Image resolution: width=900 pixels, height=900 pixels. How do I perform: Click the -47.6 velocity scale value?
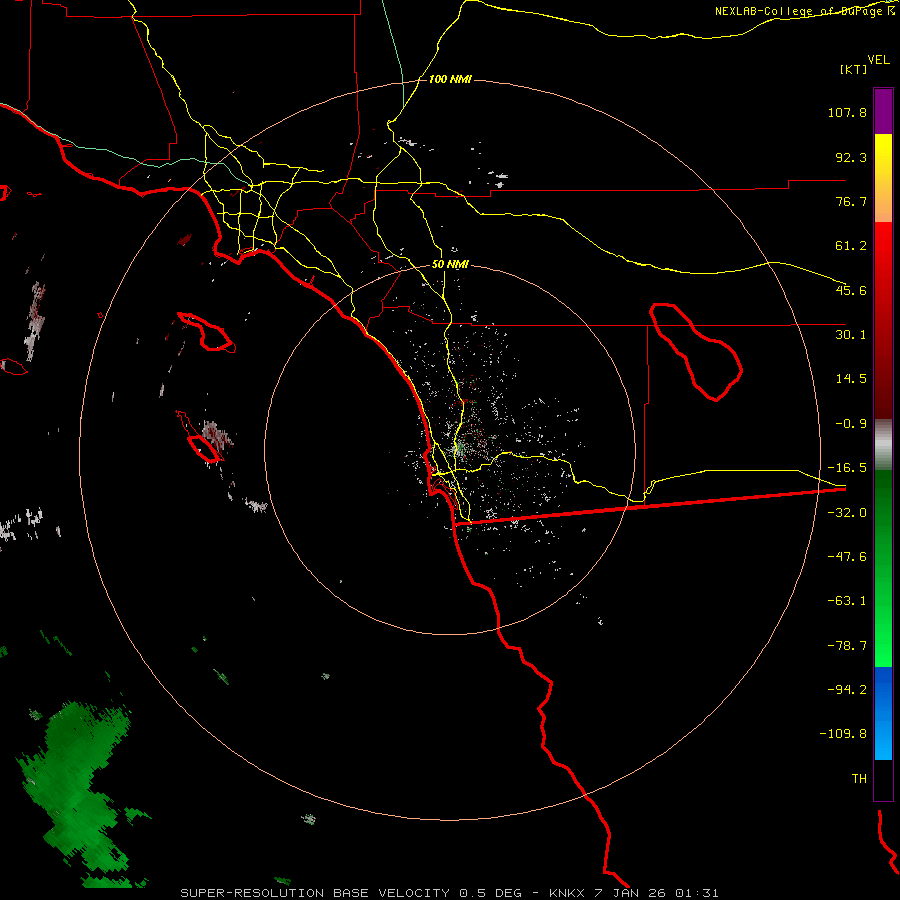[x=847, y=557]
